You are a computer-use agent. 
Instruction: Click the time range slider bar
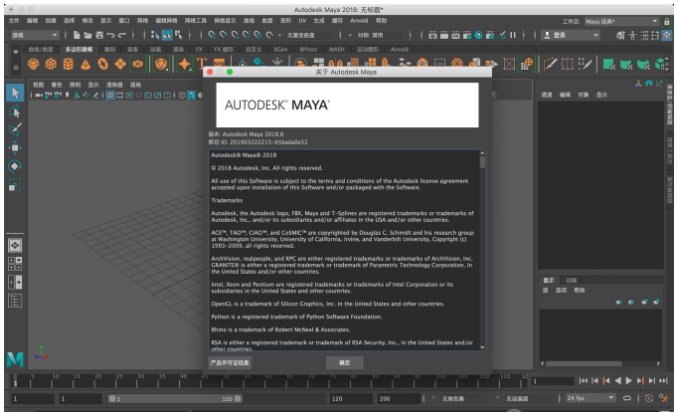[175, 398]
